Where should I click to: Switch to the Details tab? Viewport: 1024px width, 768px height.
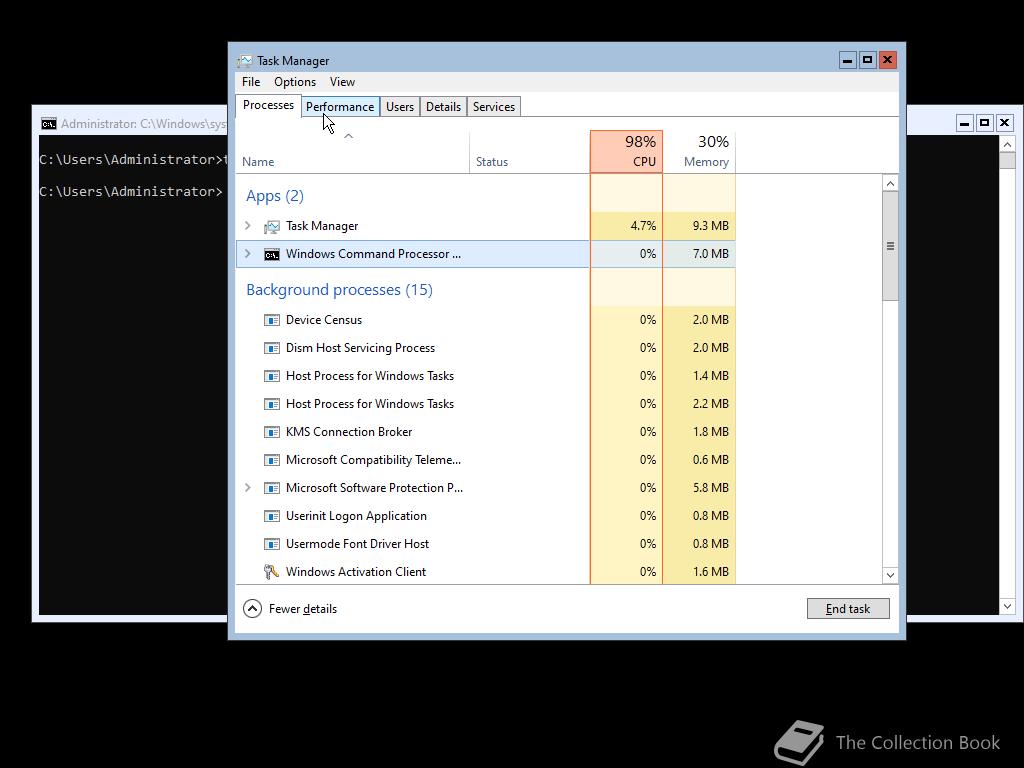(x=443, y=107)
